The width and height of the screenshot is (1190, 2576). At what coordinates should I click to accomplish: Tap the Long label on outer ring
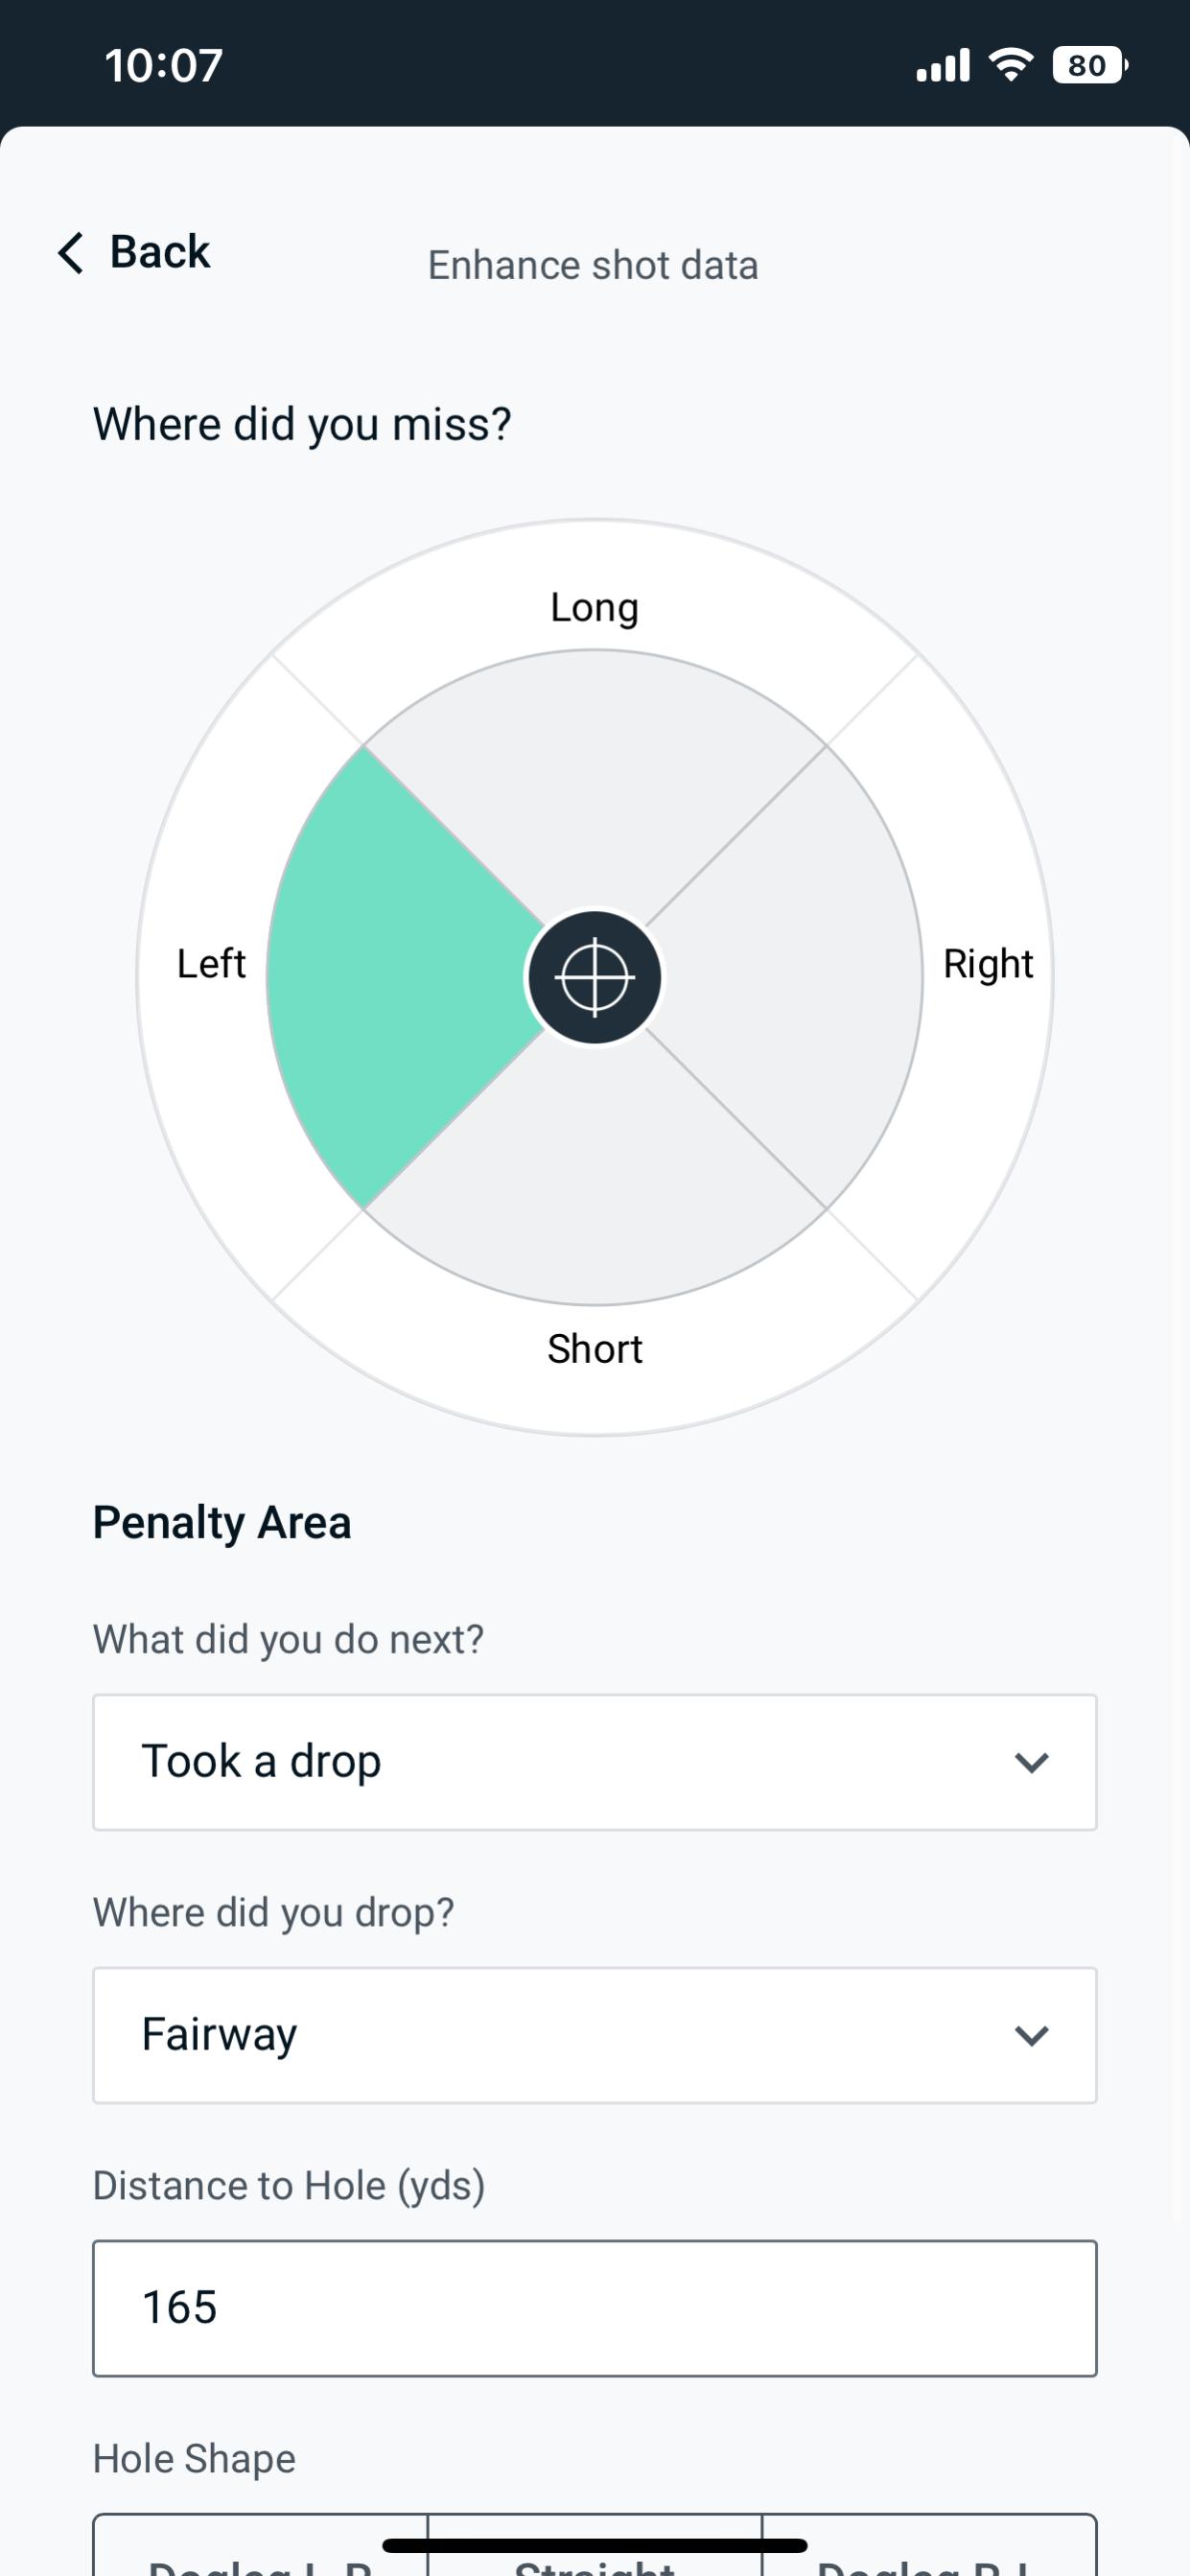(x=594, y=607)
